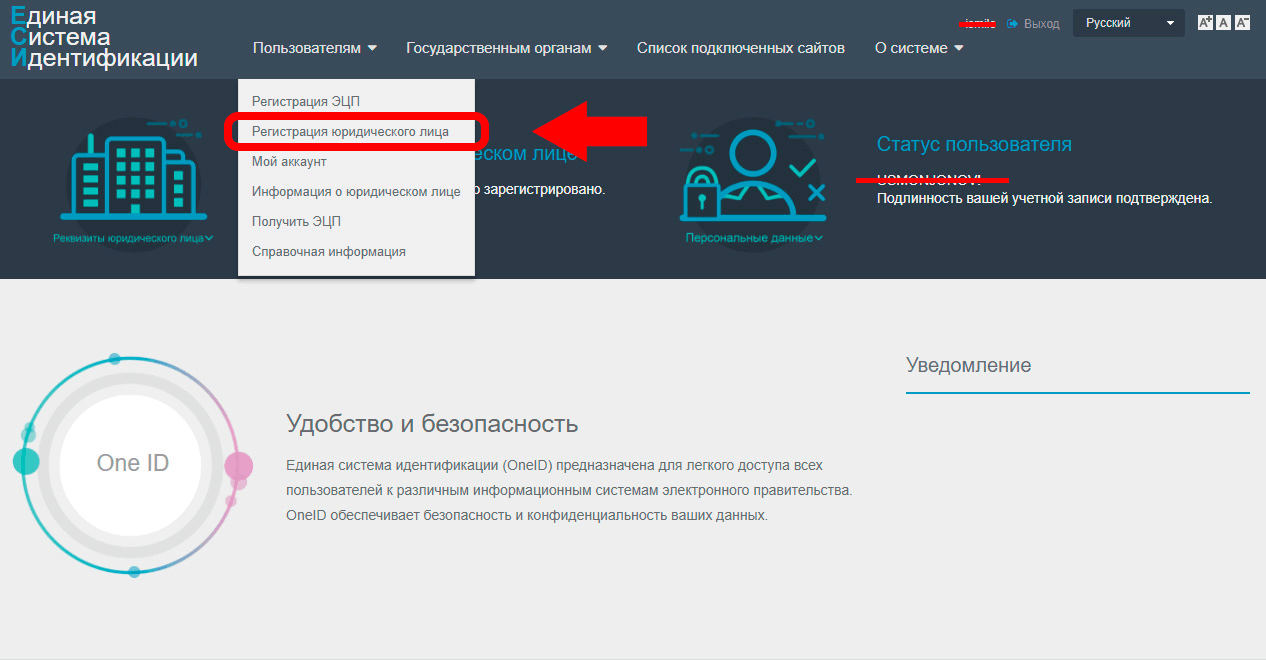Click the One ID circle graphic
1266x660 pixels.
pos(133,464)
